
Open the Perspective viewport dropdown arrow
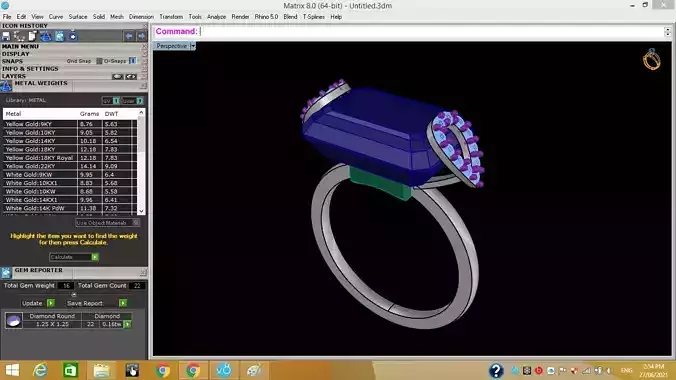coord(193,46)
